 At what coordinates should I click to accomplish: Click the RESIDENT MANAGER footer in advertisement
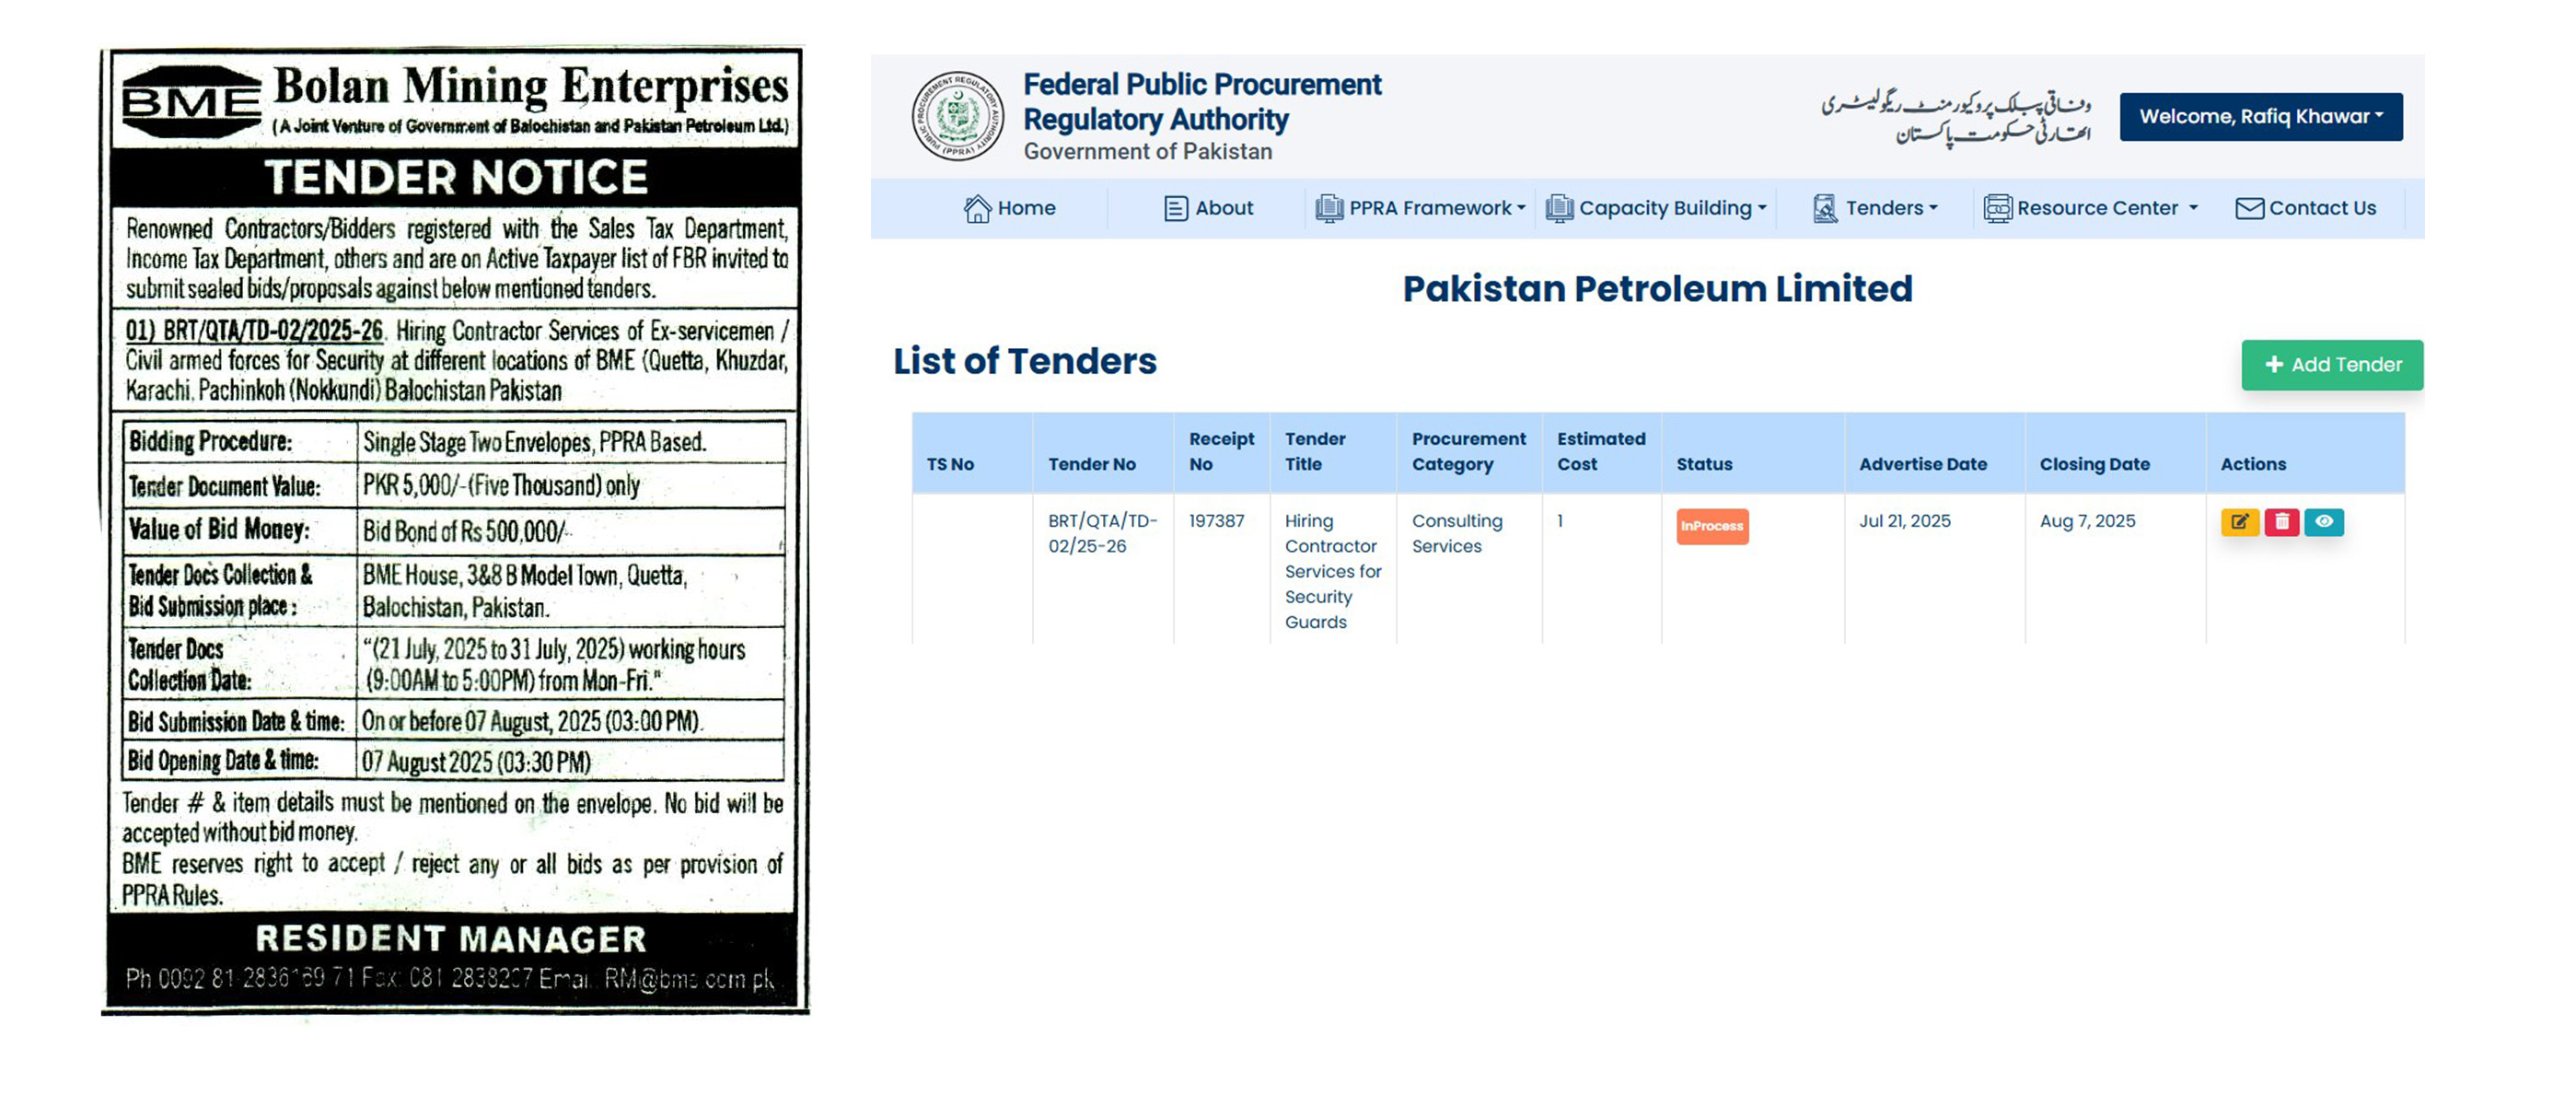tap(450, 939)
